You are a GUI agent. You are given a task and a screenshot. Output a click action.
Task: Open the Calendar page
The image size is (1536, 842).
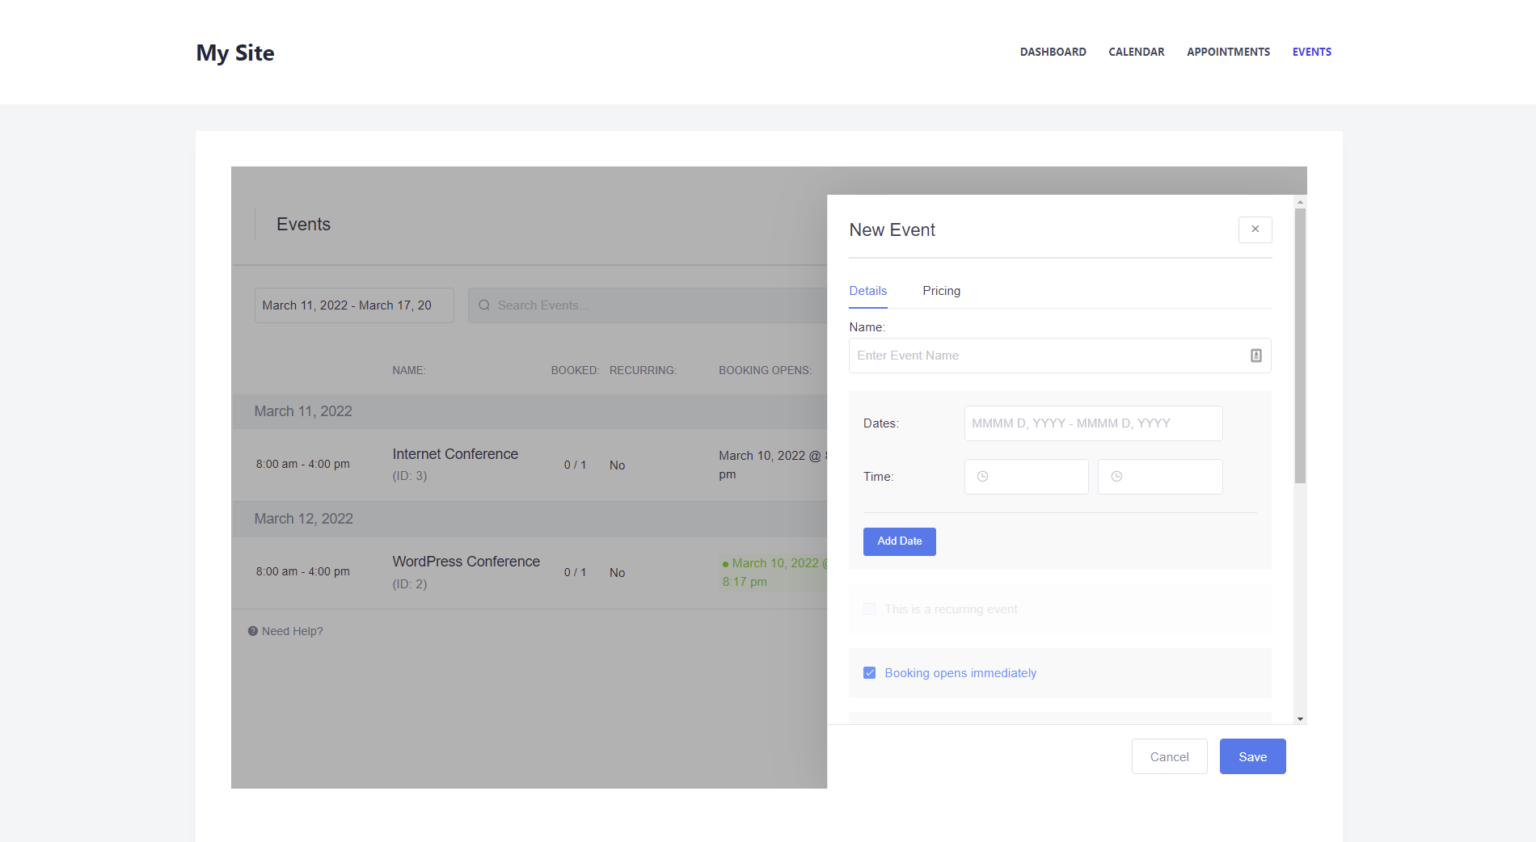[1136, 51]
